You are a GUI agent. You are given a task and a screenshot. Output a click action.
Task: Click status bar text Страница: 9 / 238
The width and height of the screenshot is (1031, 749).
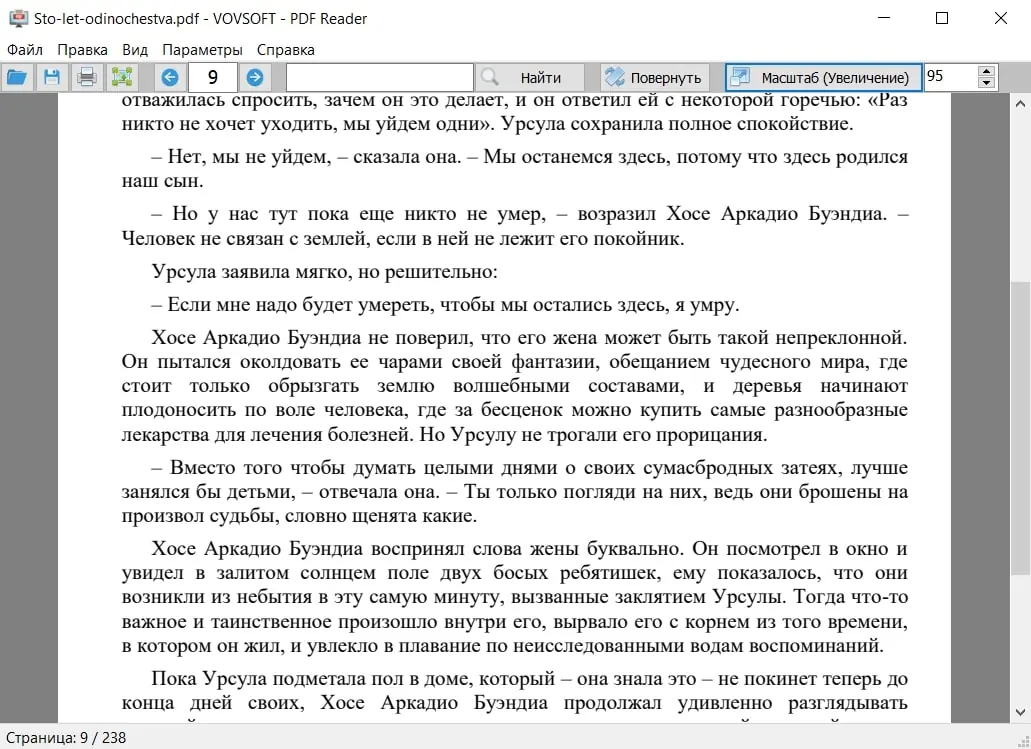(66, 738)
